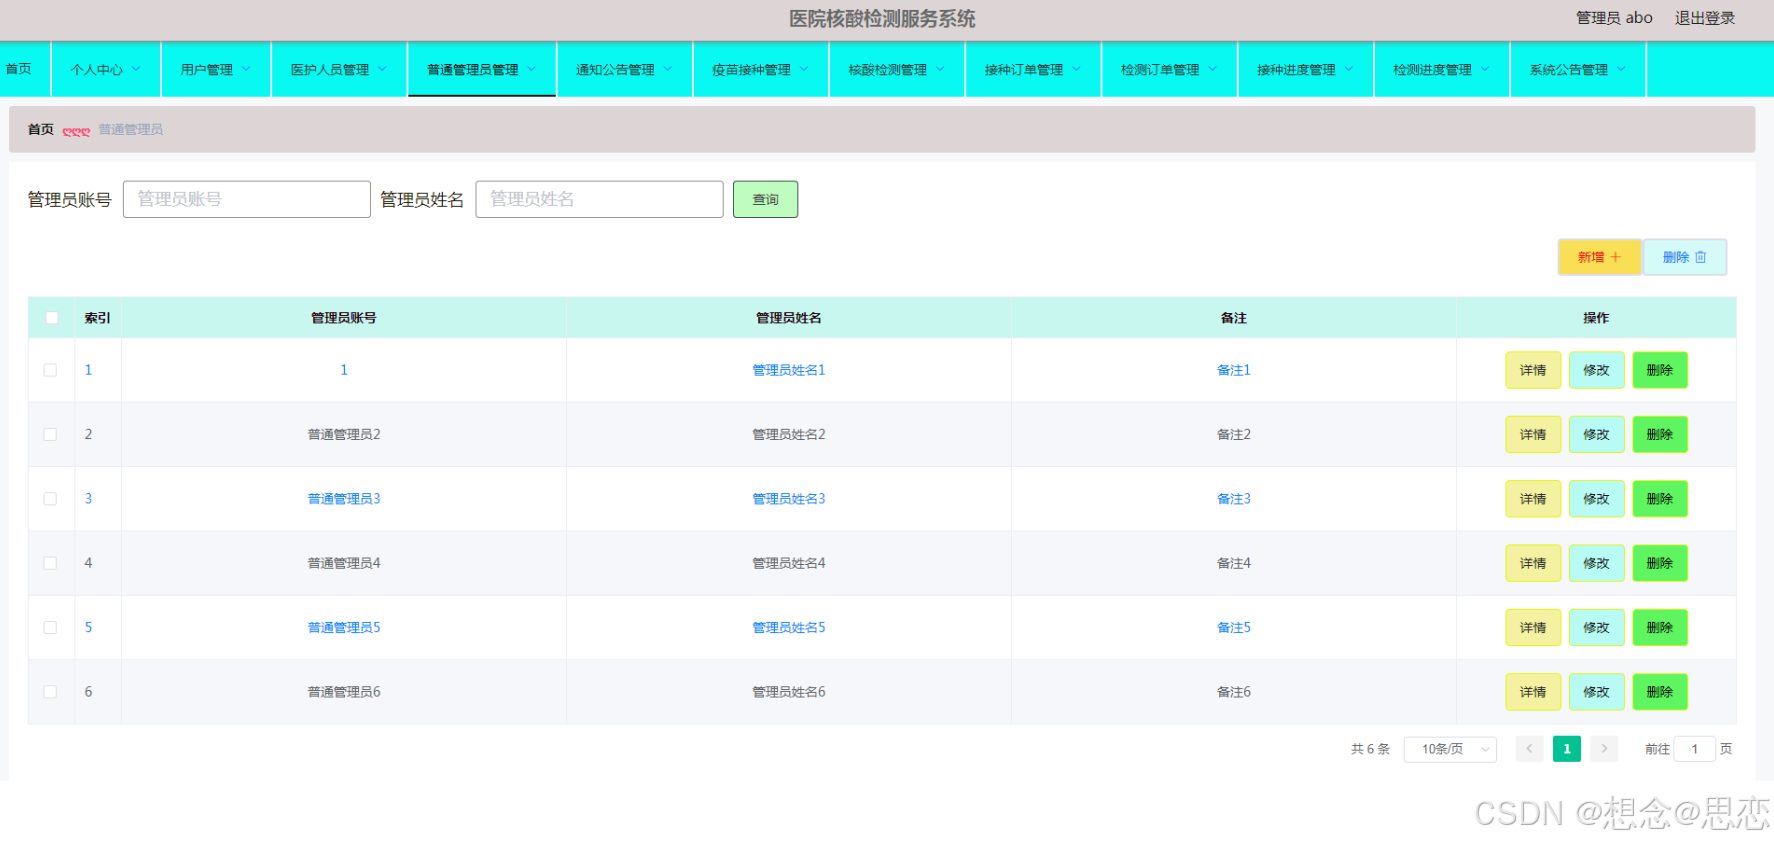The image size is (1774, 843).
Task: Click the 管理员 abo user label
Action: [x=1614, y=18]
